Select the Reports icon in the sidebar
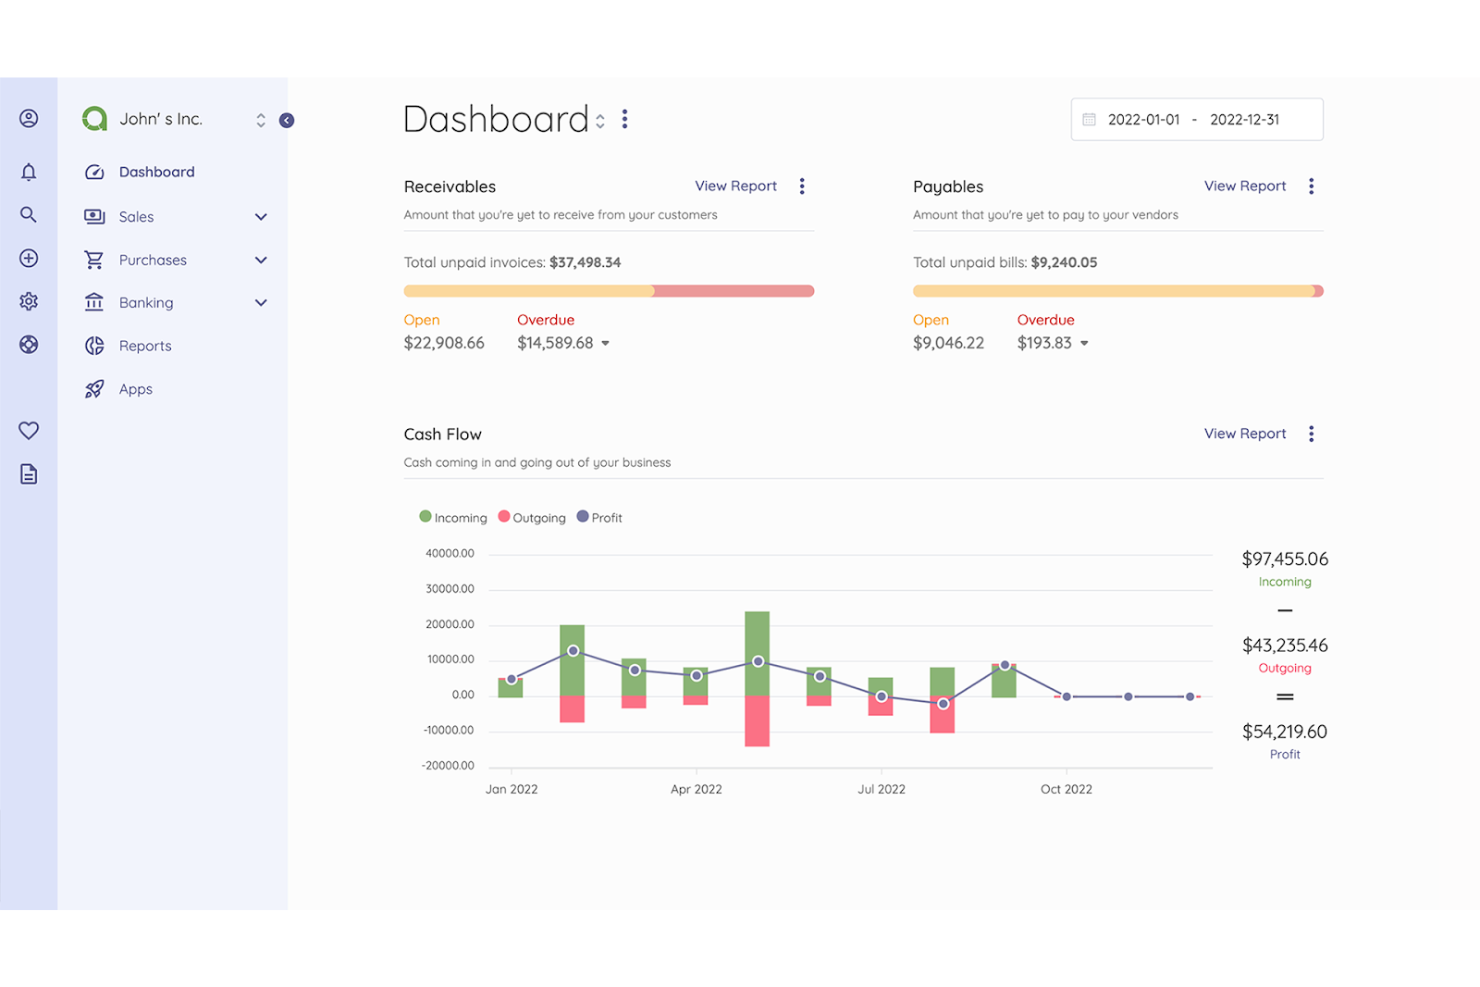The image size is (1480, 987). click(94, 345)
